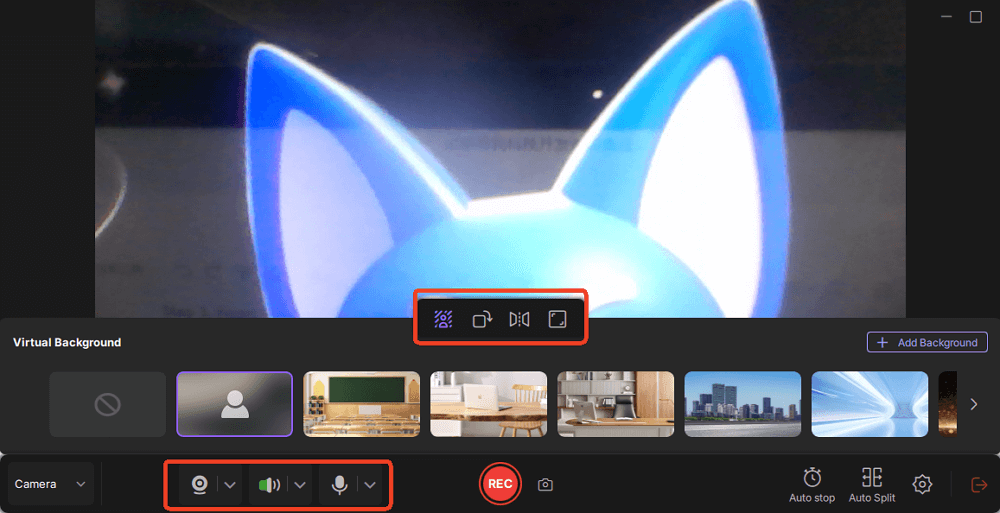Click the fullscreen preview icon

tap(557, 319)
